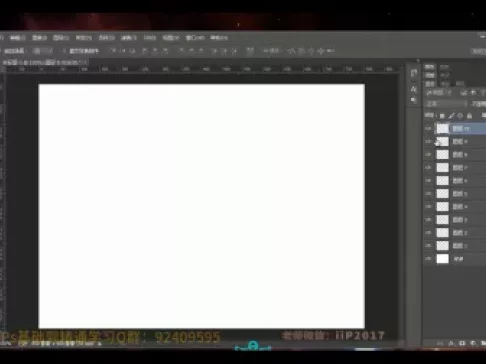Viewport: 486px width, 364px height.
Task: Click the layer 3 thumbnail
Action: click(x=443, y=220)
